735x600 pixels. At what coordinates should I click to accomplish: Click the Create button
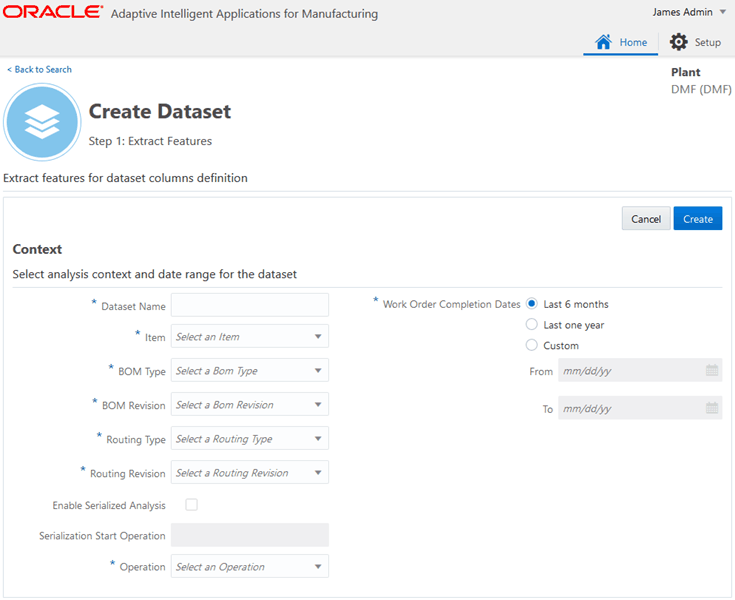[x=698, y=219]
